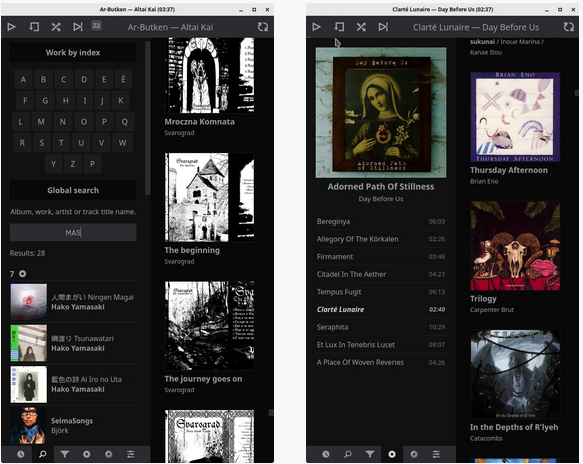Open In the Depths of R'lyeh album

(515, 374)
